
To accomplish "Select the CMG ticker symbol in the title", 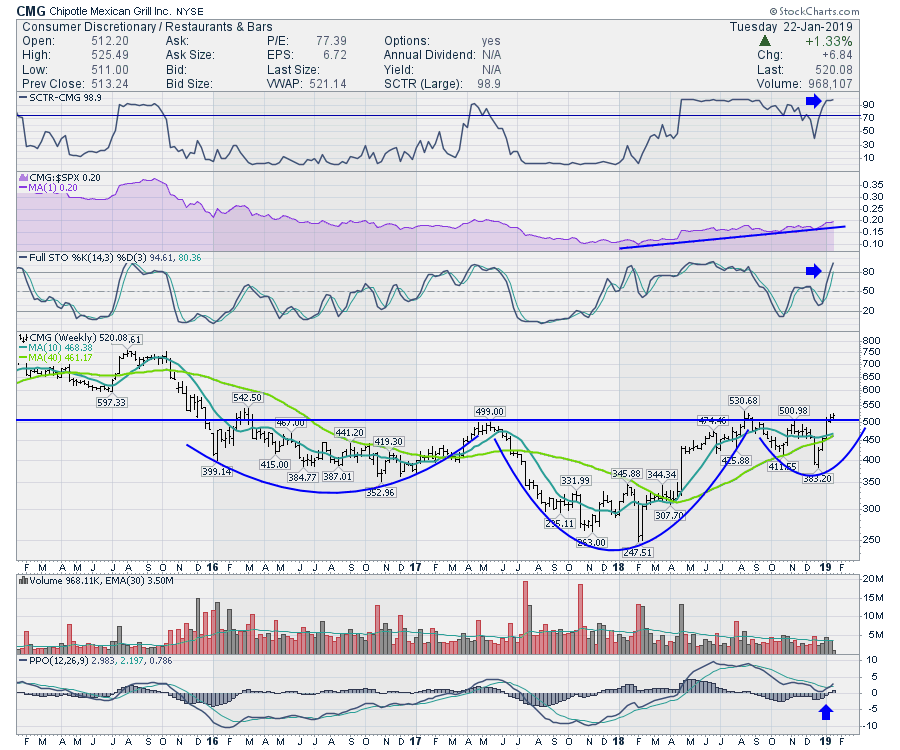I will 31,11.
